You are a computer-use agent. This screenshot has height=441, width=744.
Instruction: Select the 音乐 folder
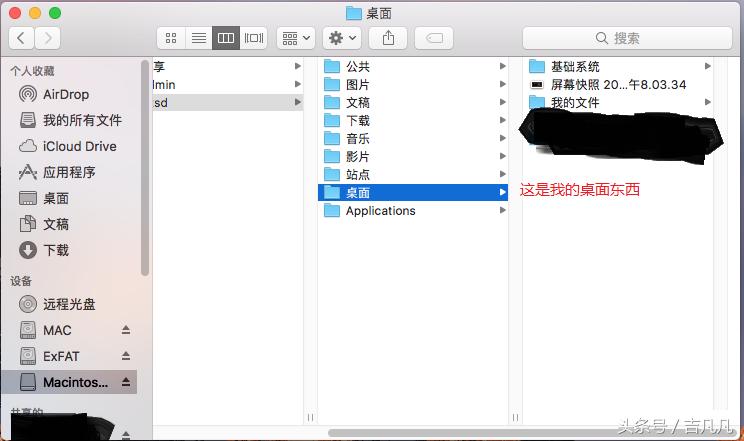413,139
